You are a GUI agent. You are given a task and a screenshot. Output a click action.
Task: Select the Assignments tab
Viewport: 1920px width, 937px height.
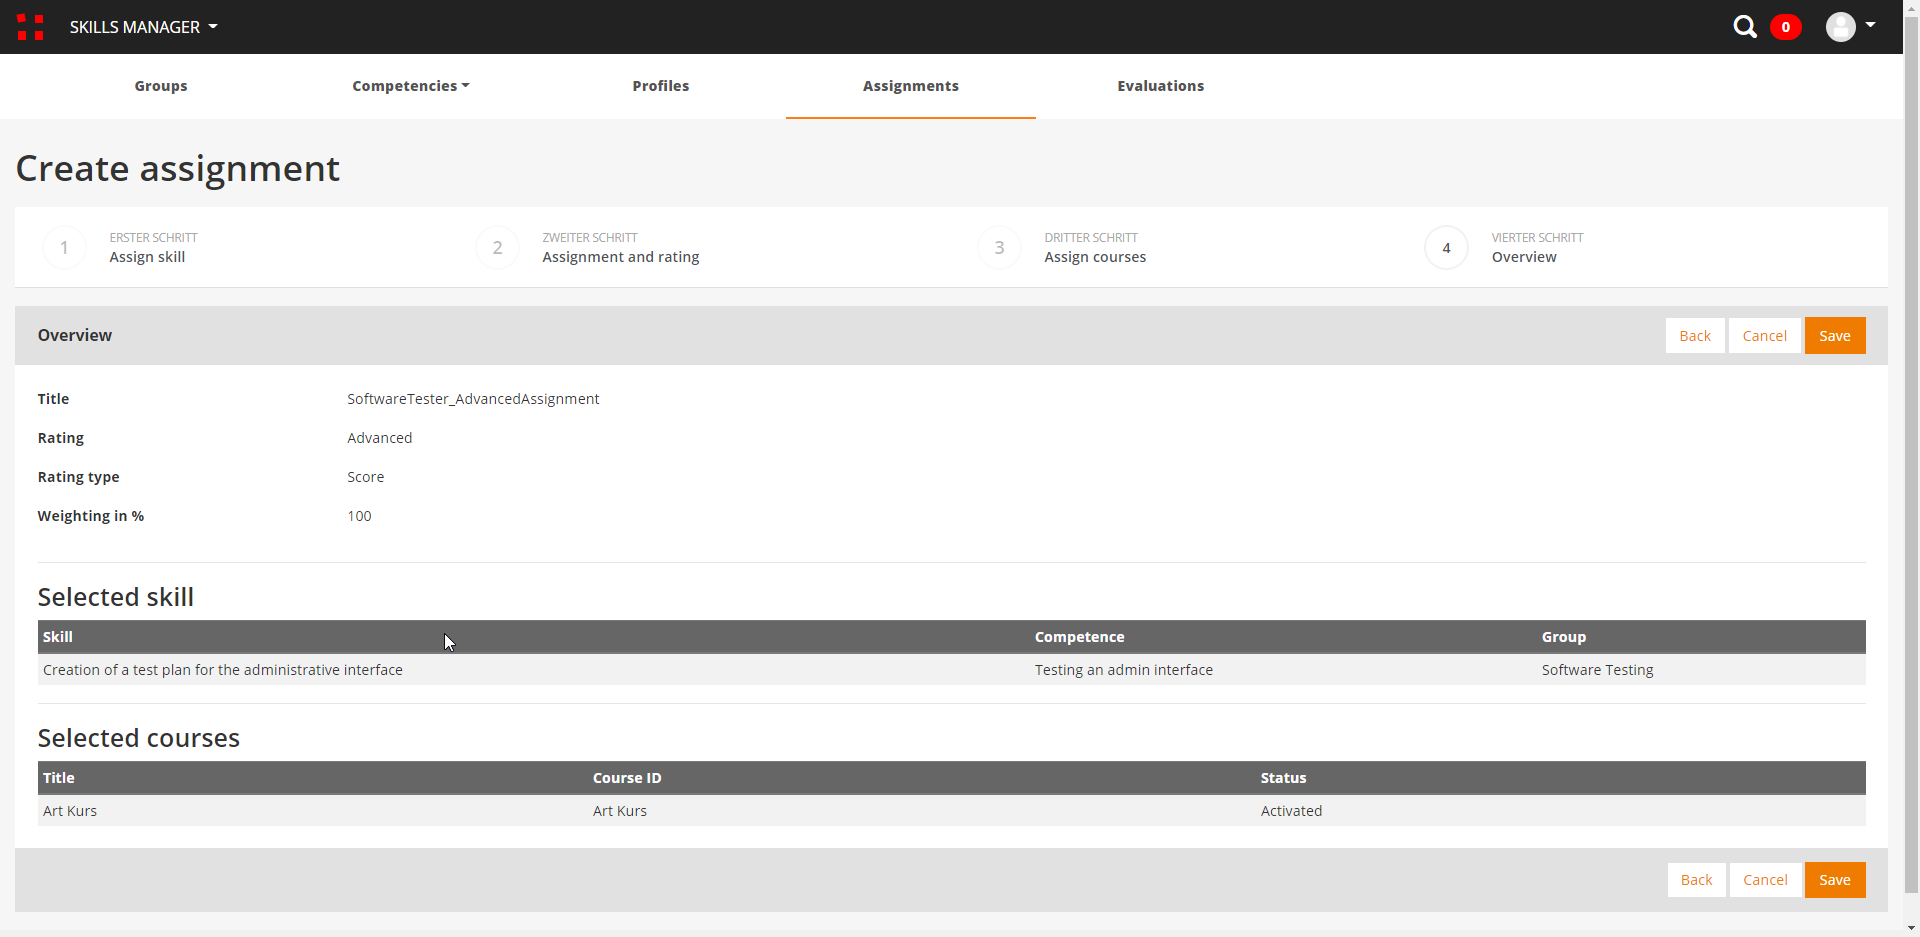point(910,86)
